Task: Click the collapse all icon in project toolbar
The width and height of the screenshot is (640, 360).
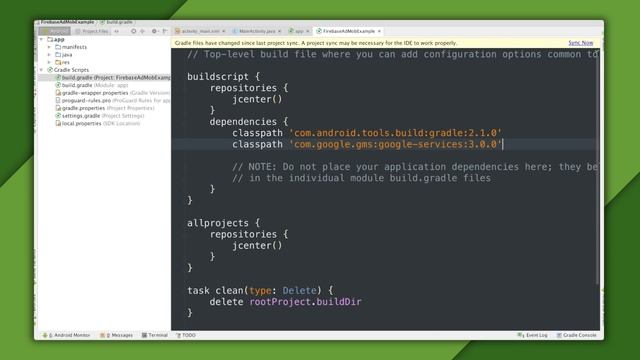Action: [x=142, y=31]
